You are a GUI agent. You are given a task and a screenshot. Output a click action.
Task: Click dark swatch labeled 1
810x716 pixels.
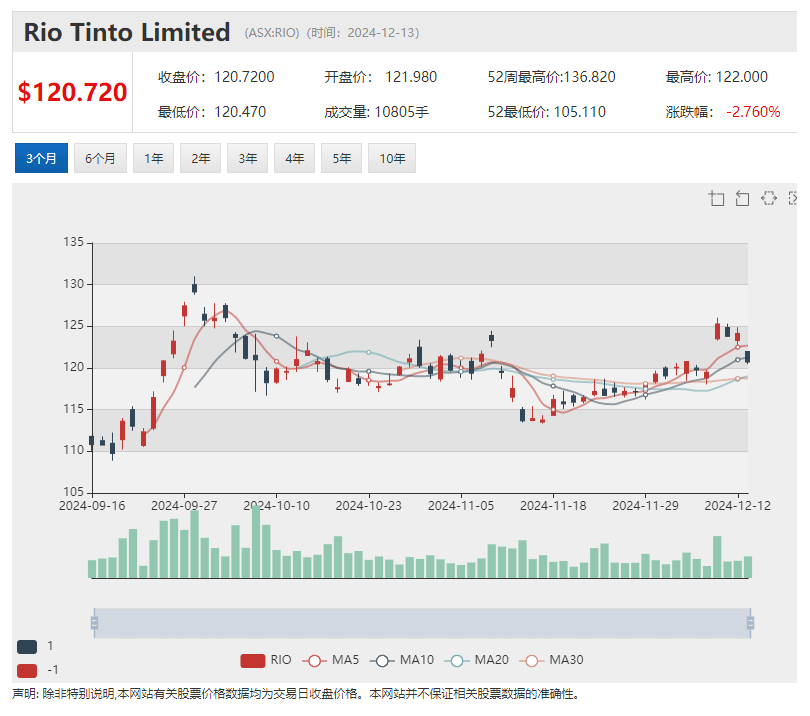[27, 646]
